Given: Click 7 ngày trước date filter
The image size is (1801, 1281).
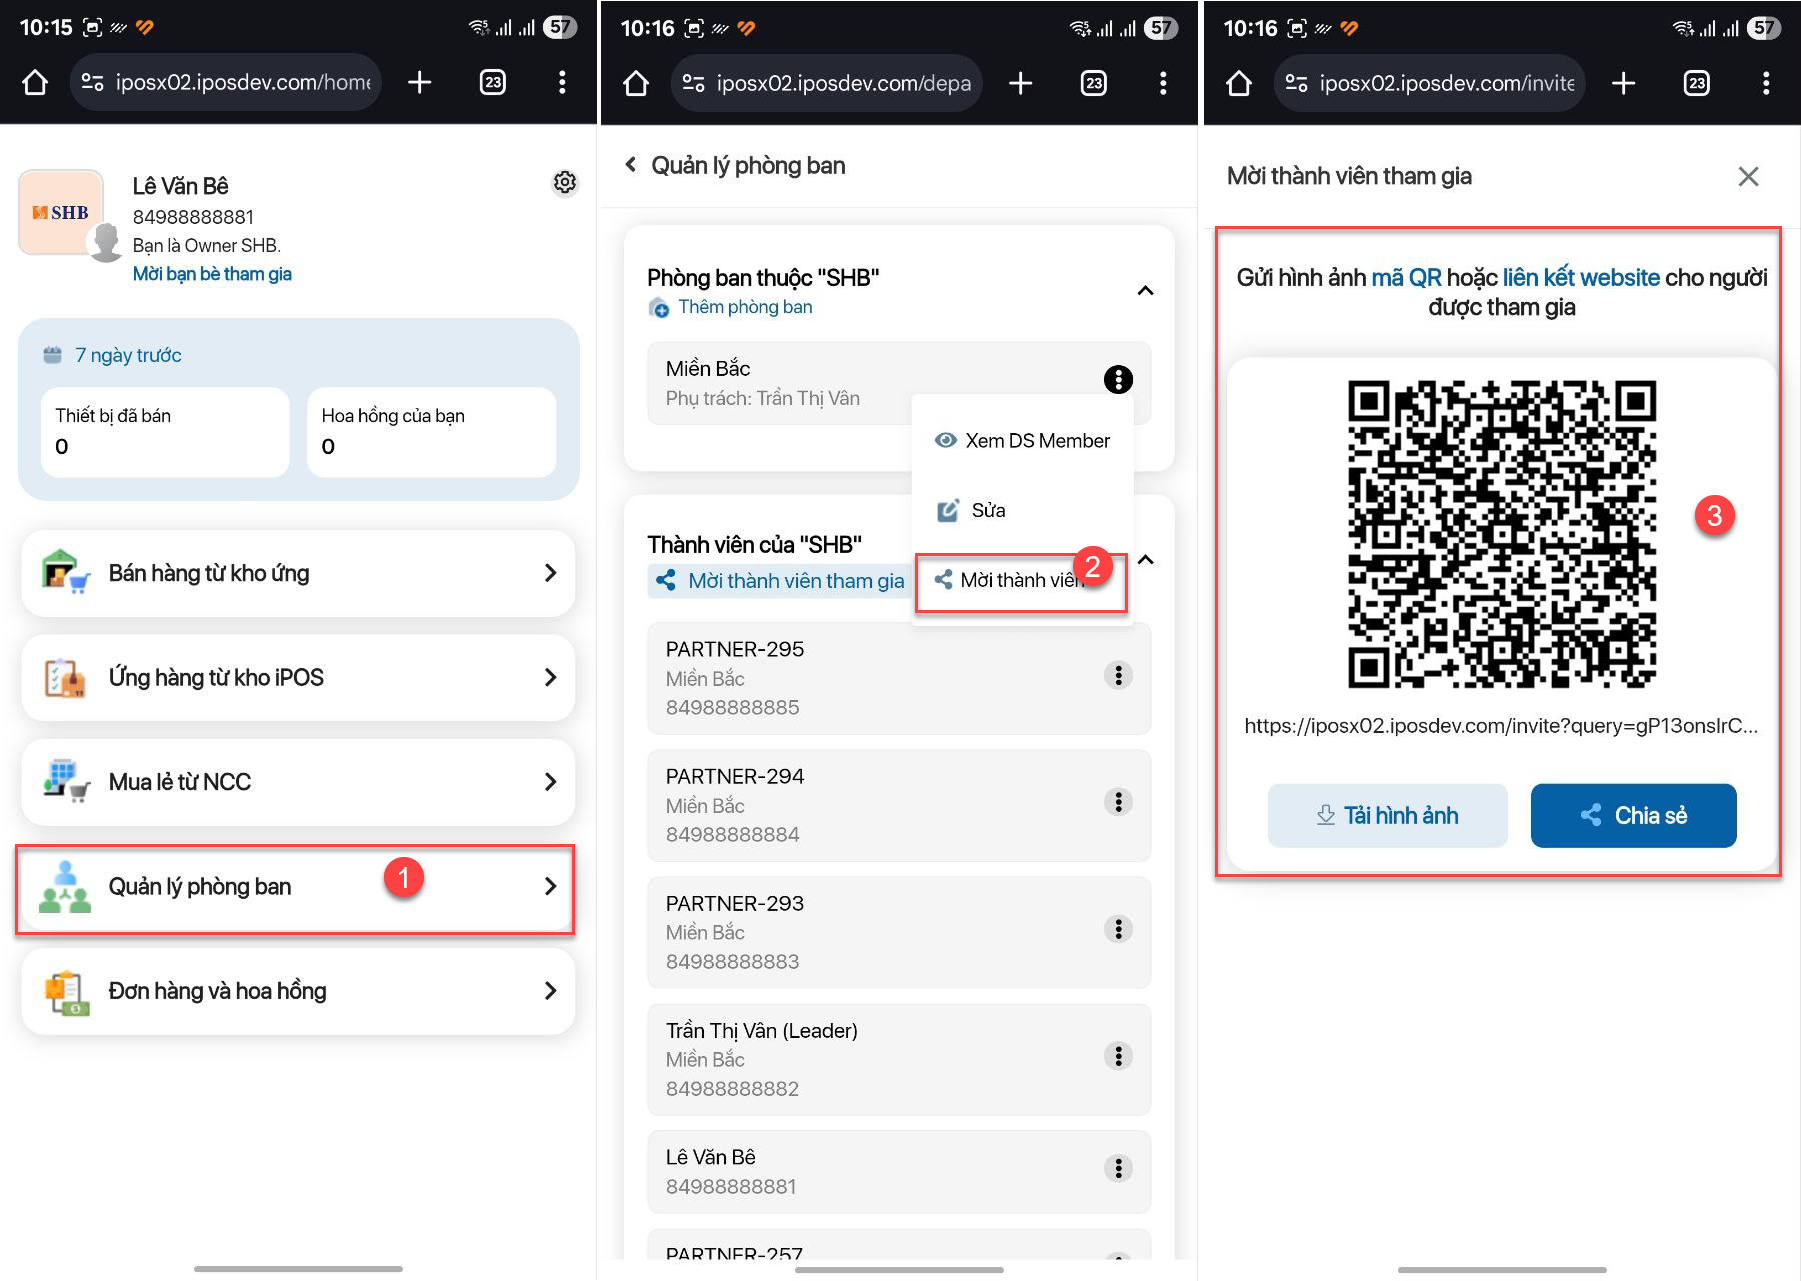Looking at the screenshot, I should [x=112, y=355].
